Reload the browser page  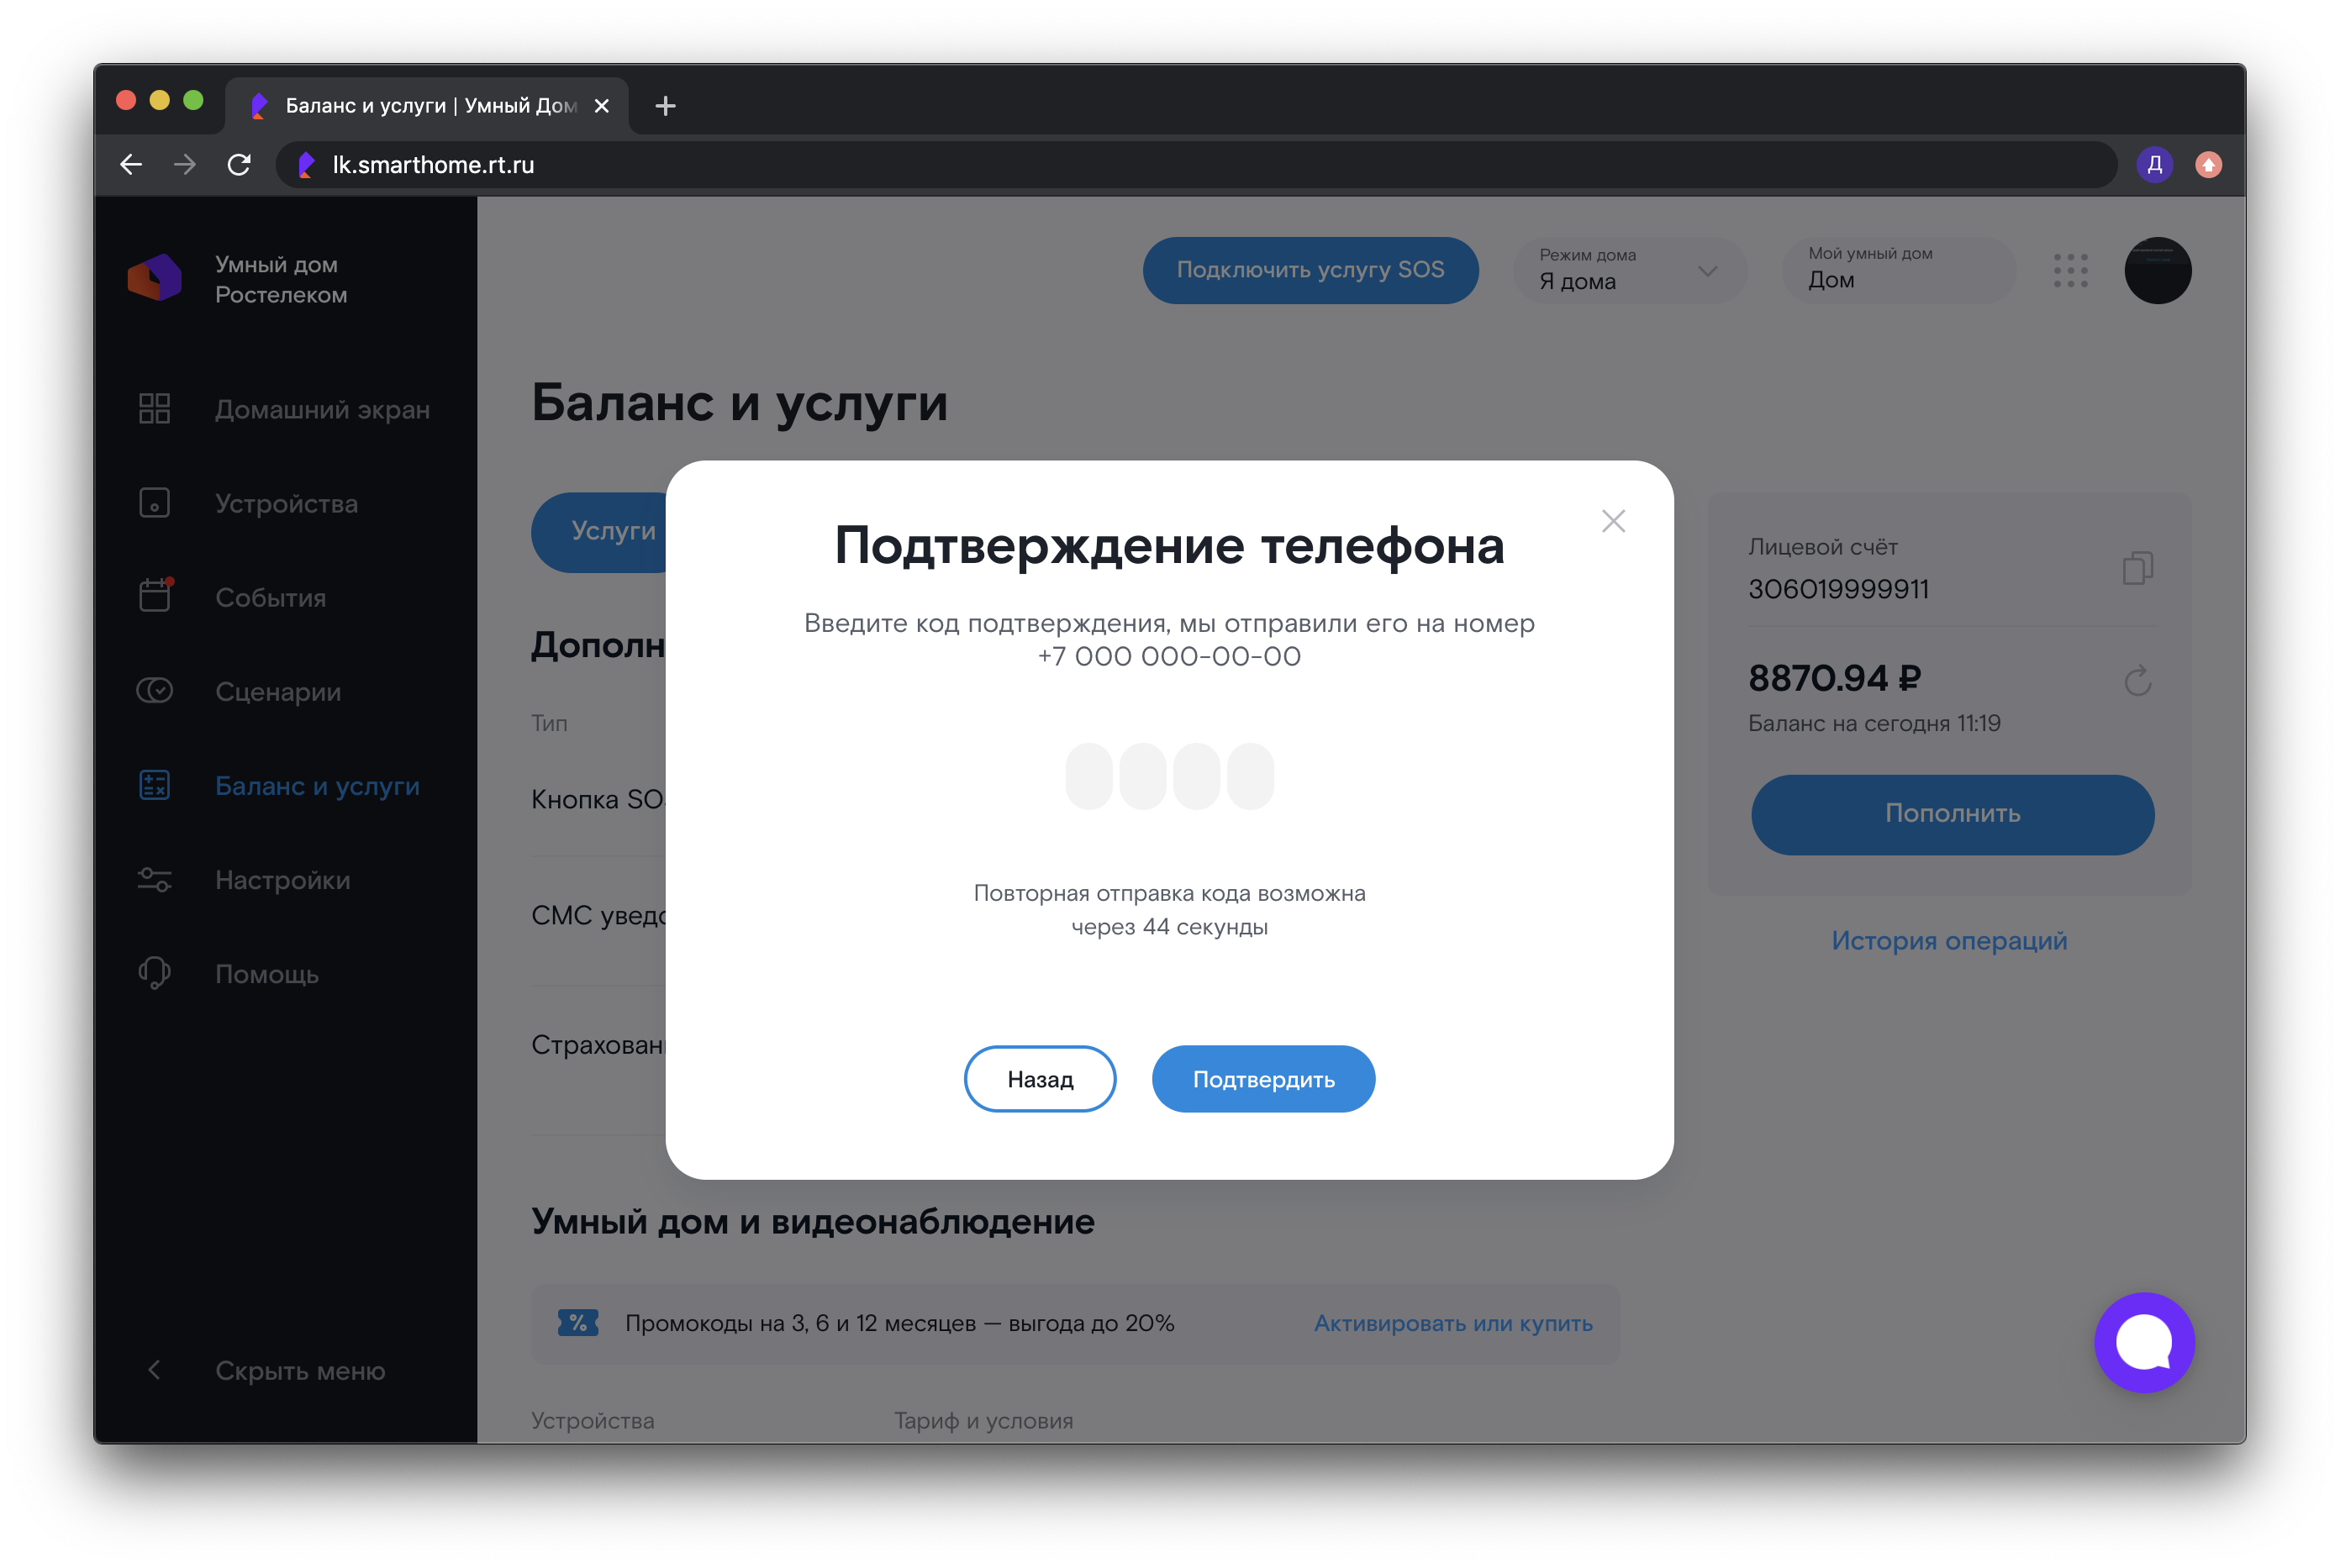tap(239, 165)
